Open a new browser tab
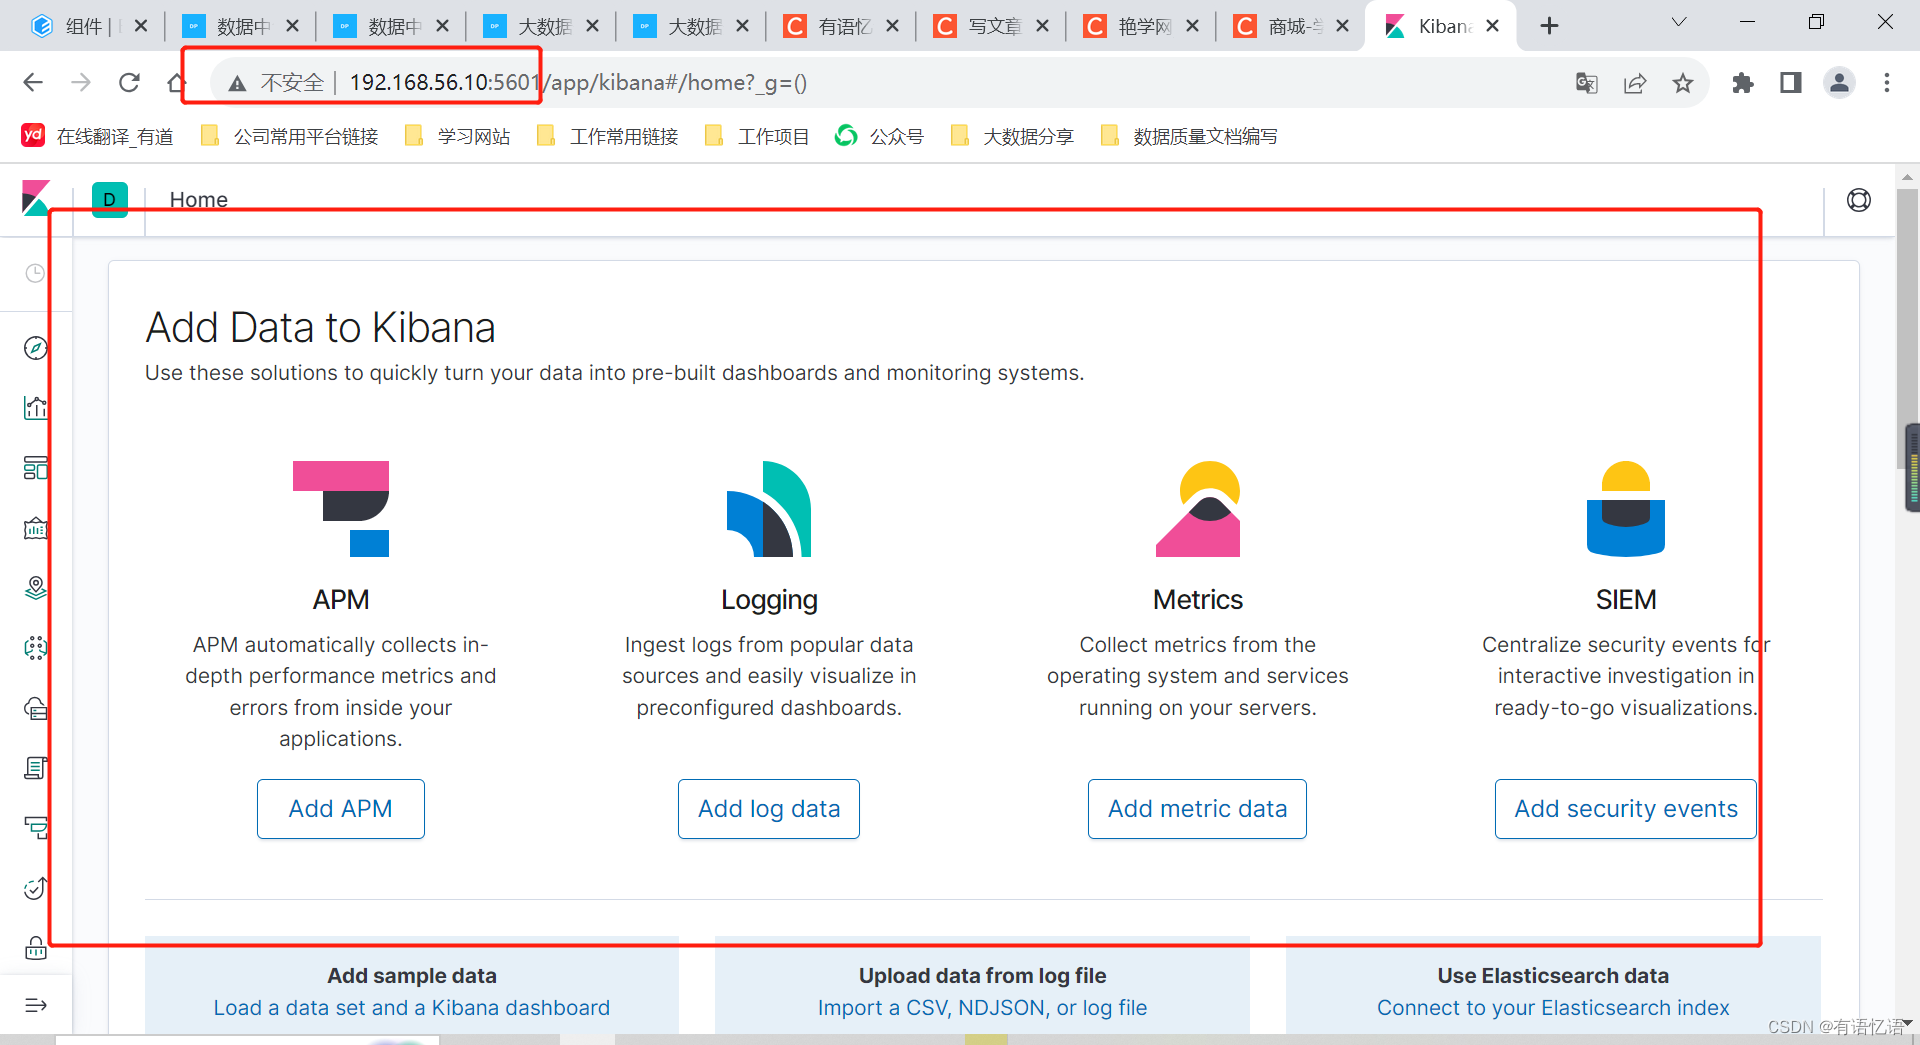 click(x=1549, y=26)
